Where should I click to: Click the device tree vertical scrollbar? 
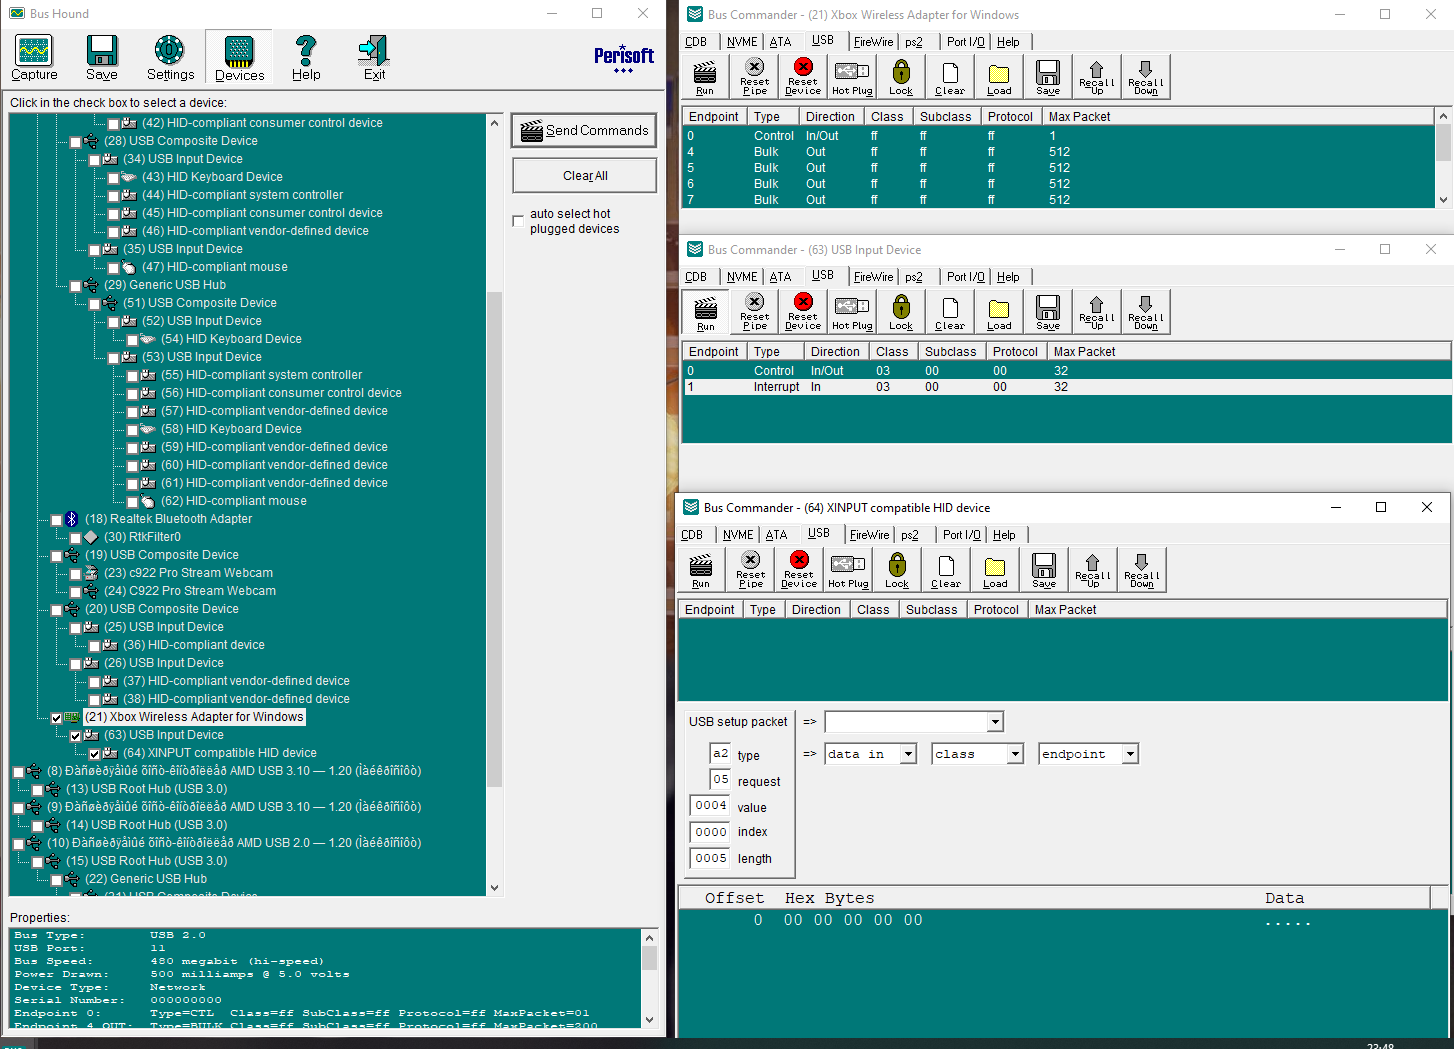pyautogui.click(x=494, y=540)
